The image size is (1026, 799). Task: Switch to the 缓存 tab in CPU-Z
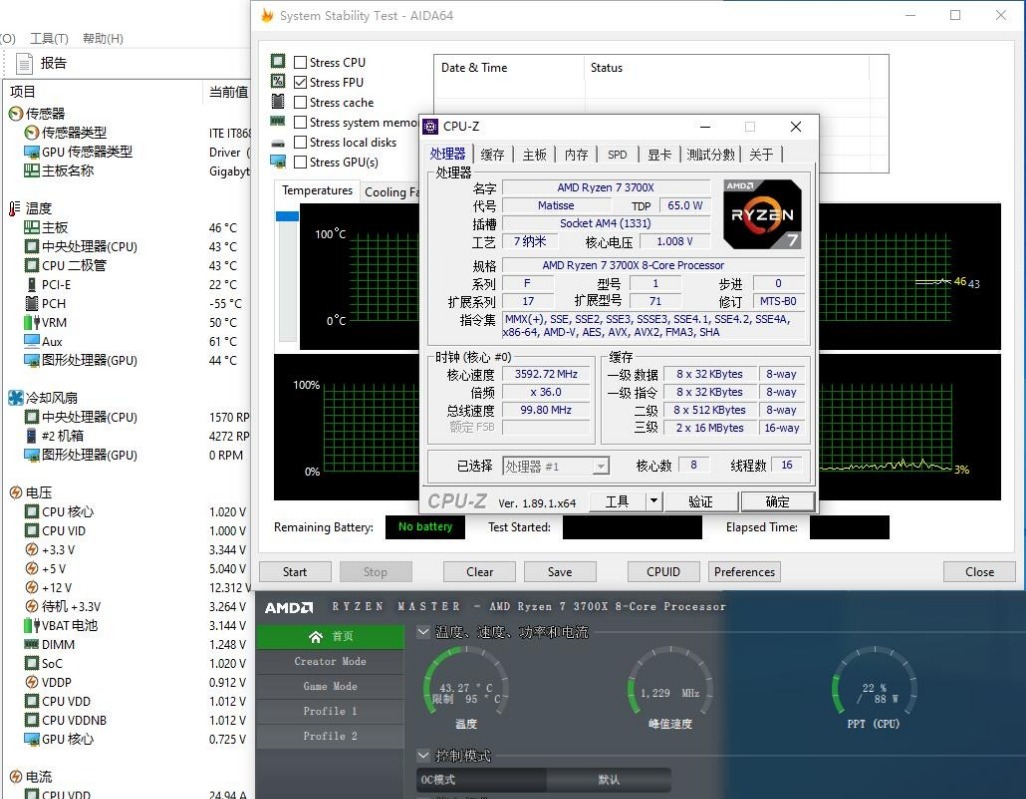click(x=493, y=154)
